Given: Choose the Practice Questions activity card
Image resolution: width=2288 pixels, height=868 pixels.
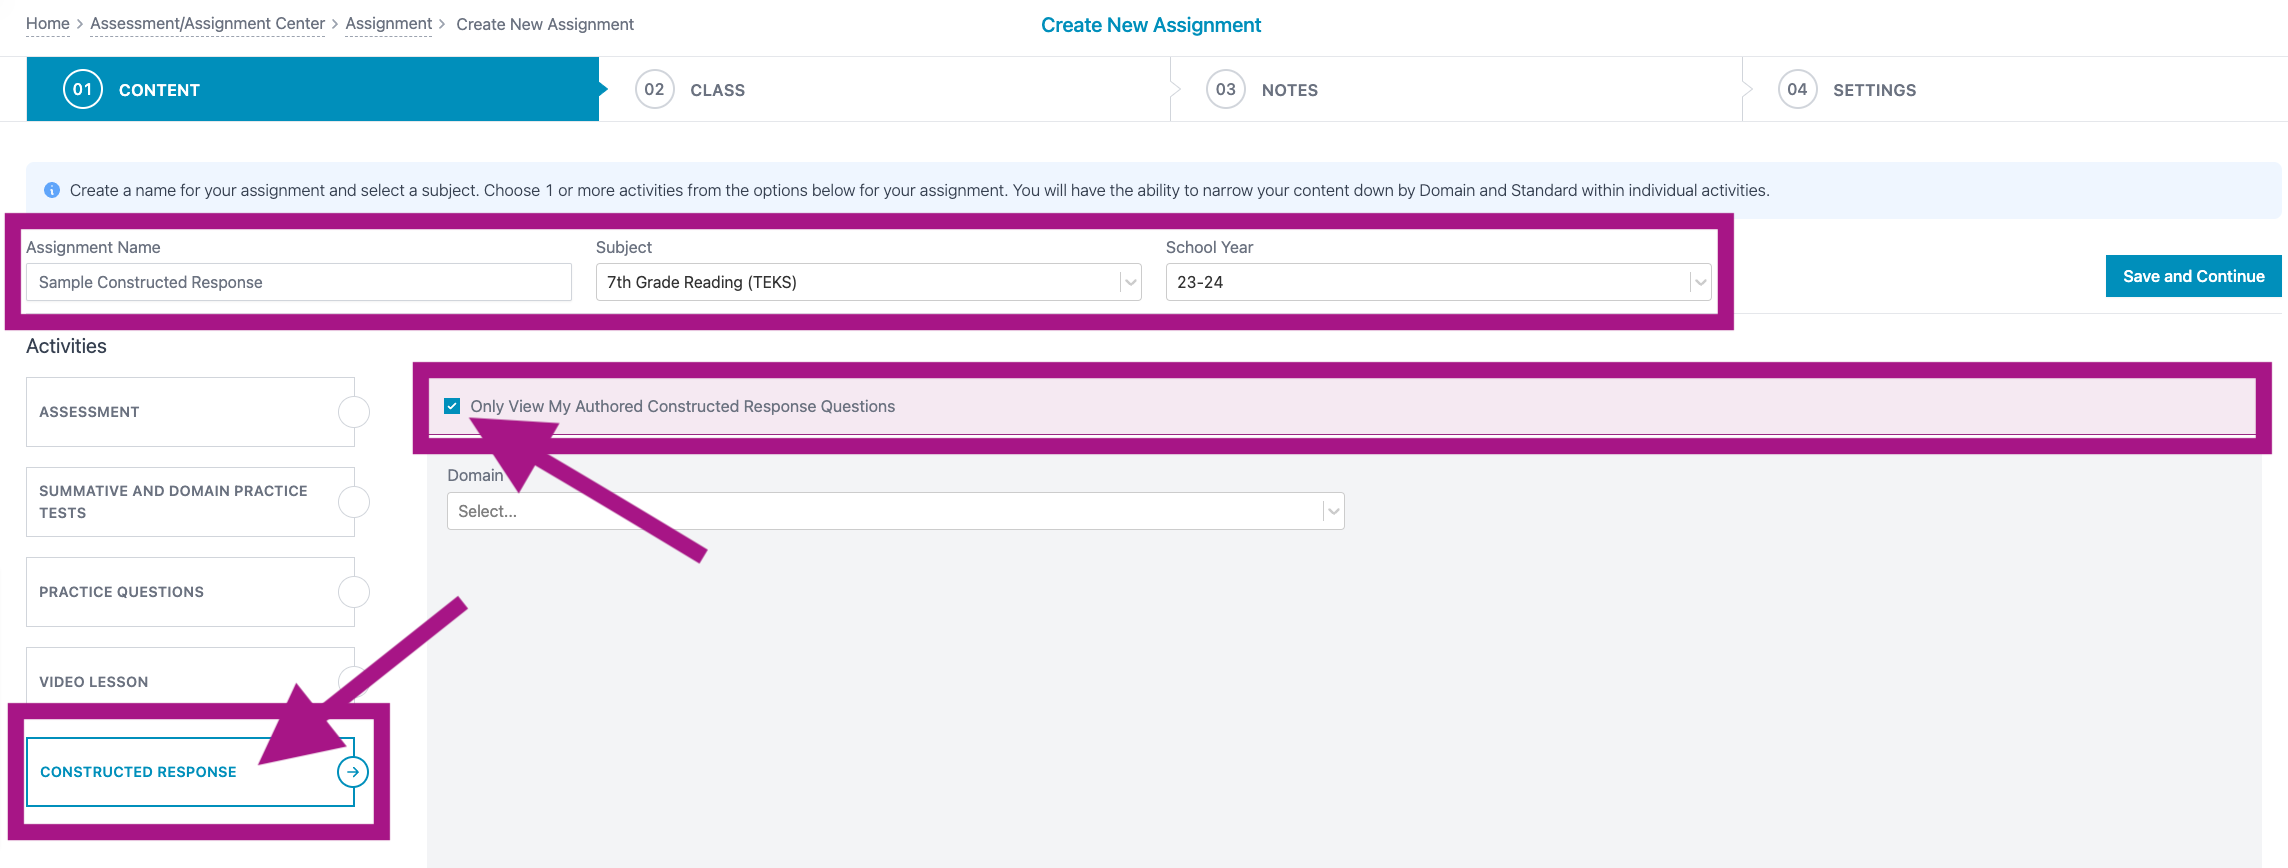Looking at the screenshot, I should coord(190,592).
